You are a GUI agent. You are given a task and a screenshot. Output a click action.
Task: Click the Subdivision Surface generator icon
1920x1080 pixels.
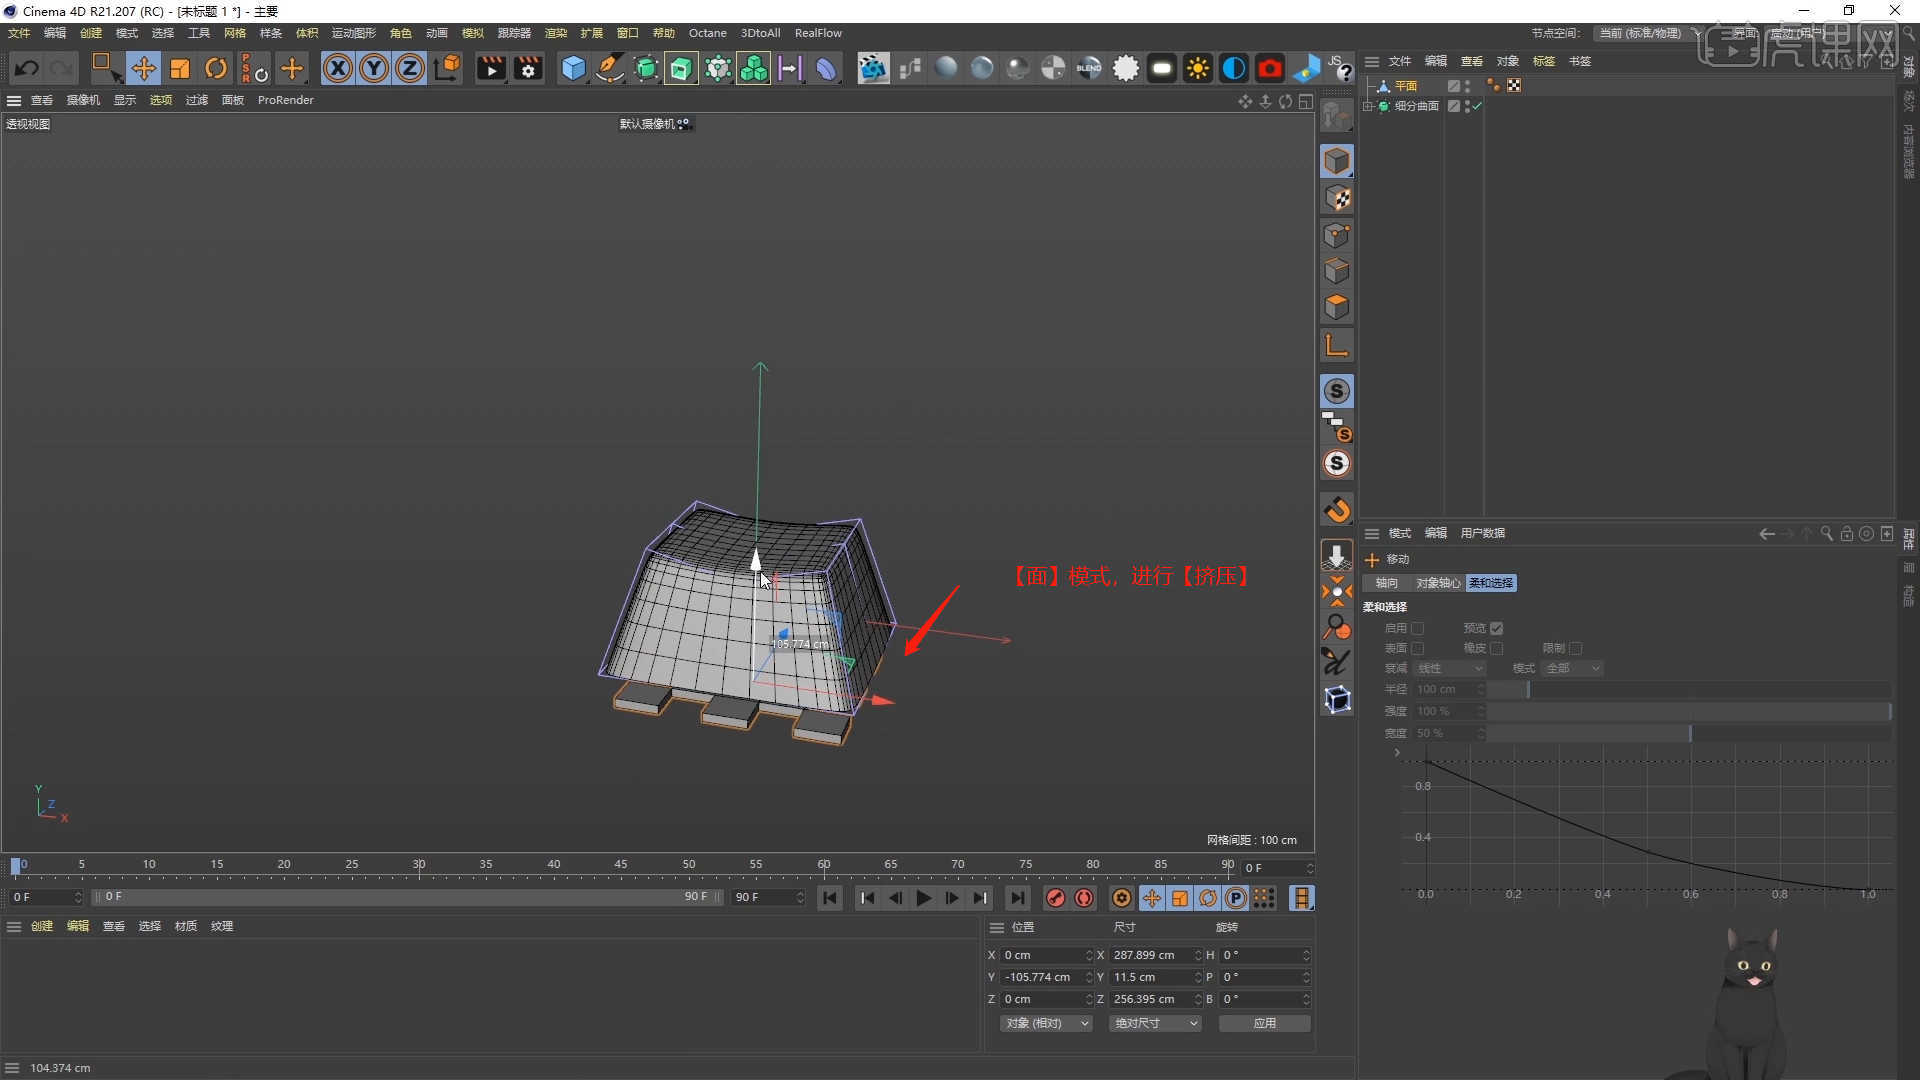click(646, 69)
